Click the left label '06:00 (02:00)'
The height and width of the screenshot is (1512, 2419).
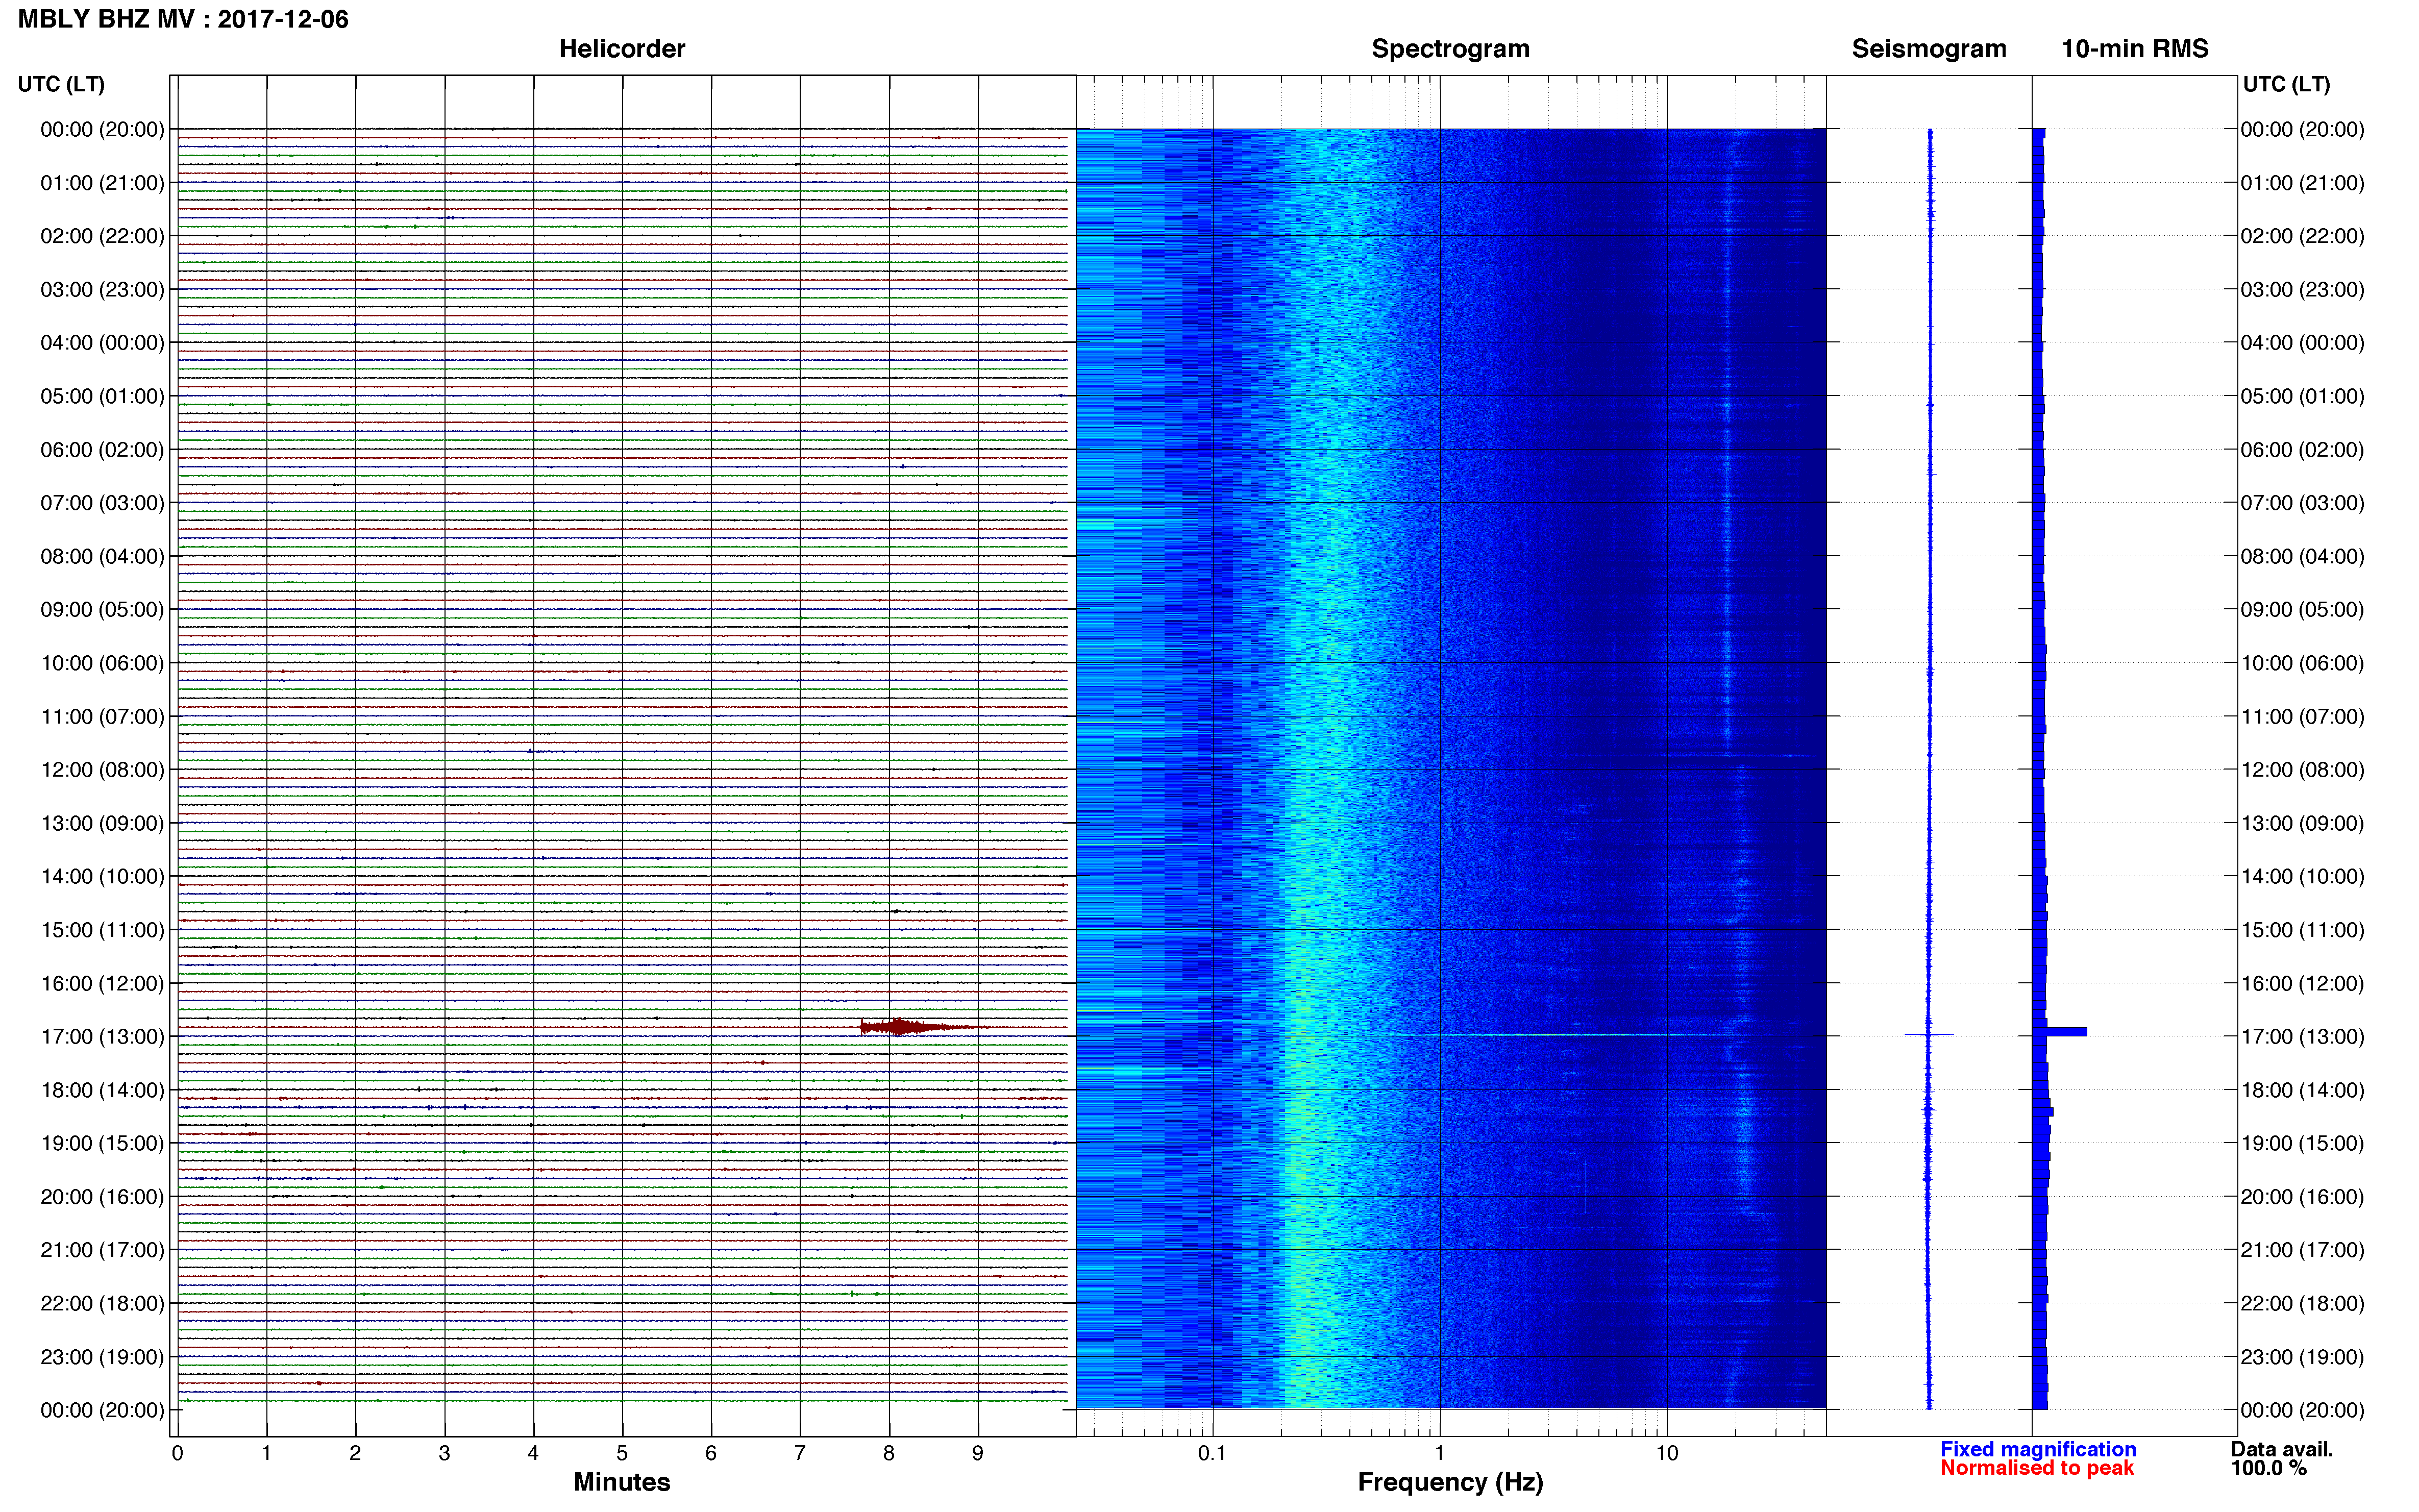click(x=102, y=449)
